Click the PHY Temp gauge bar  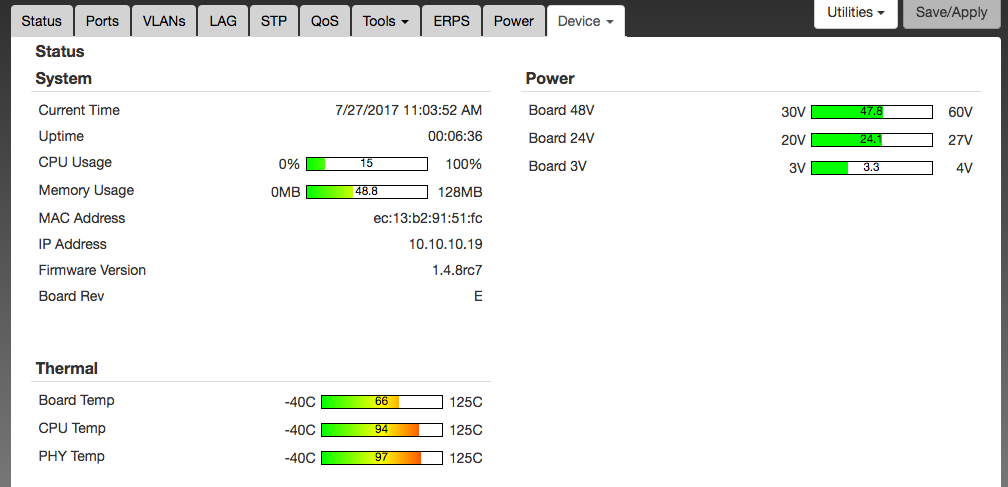click(381, 458)
